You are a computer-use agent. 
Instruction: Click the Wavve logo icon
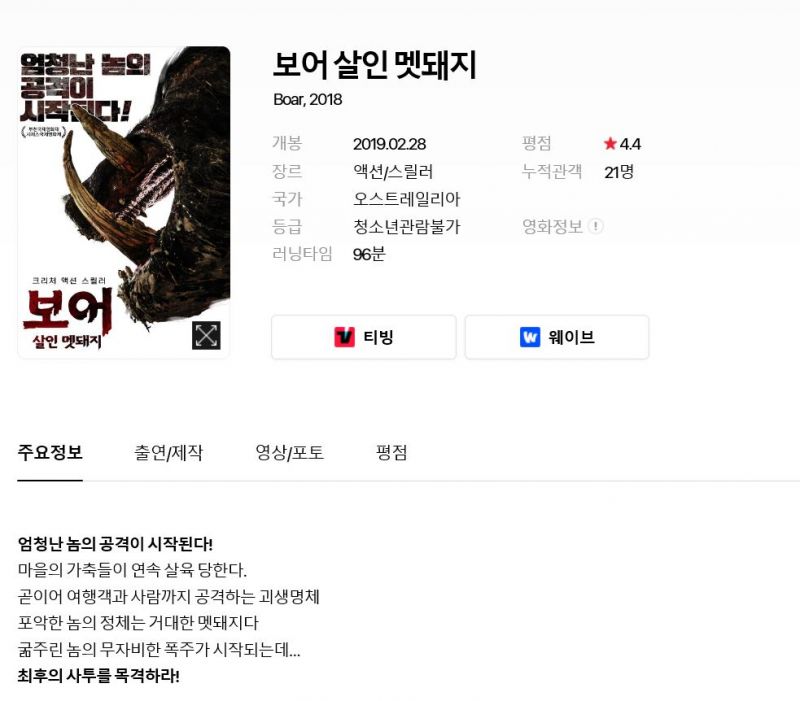pos(530,337)
